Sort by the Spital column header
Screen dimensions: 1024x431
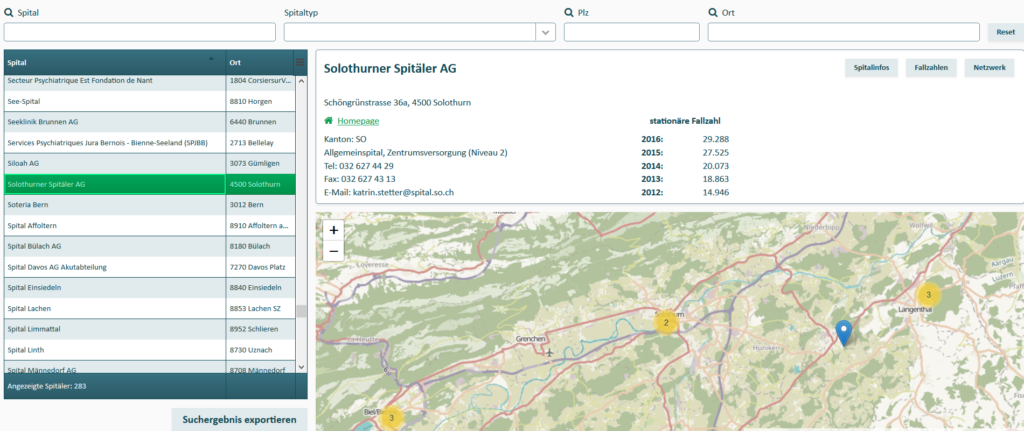pos(115,63)
